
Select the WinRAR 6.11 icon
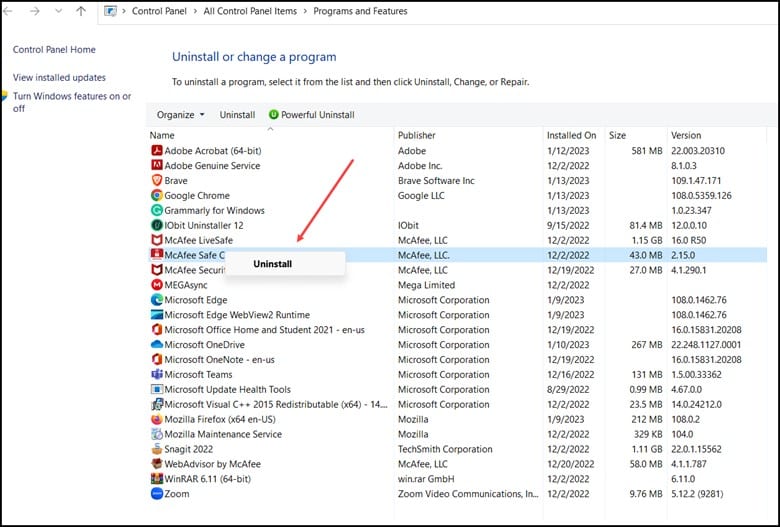[157, 479]
